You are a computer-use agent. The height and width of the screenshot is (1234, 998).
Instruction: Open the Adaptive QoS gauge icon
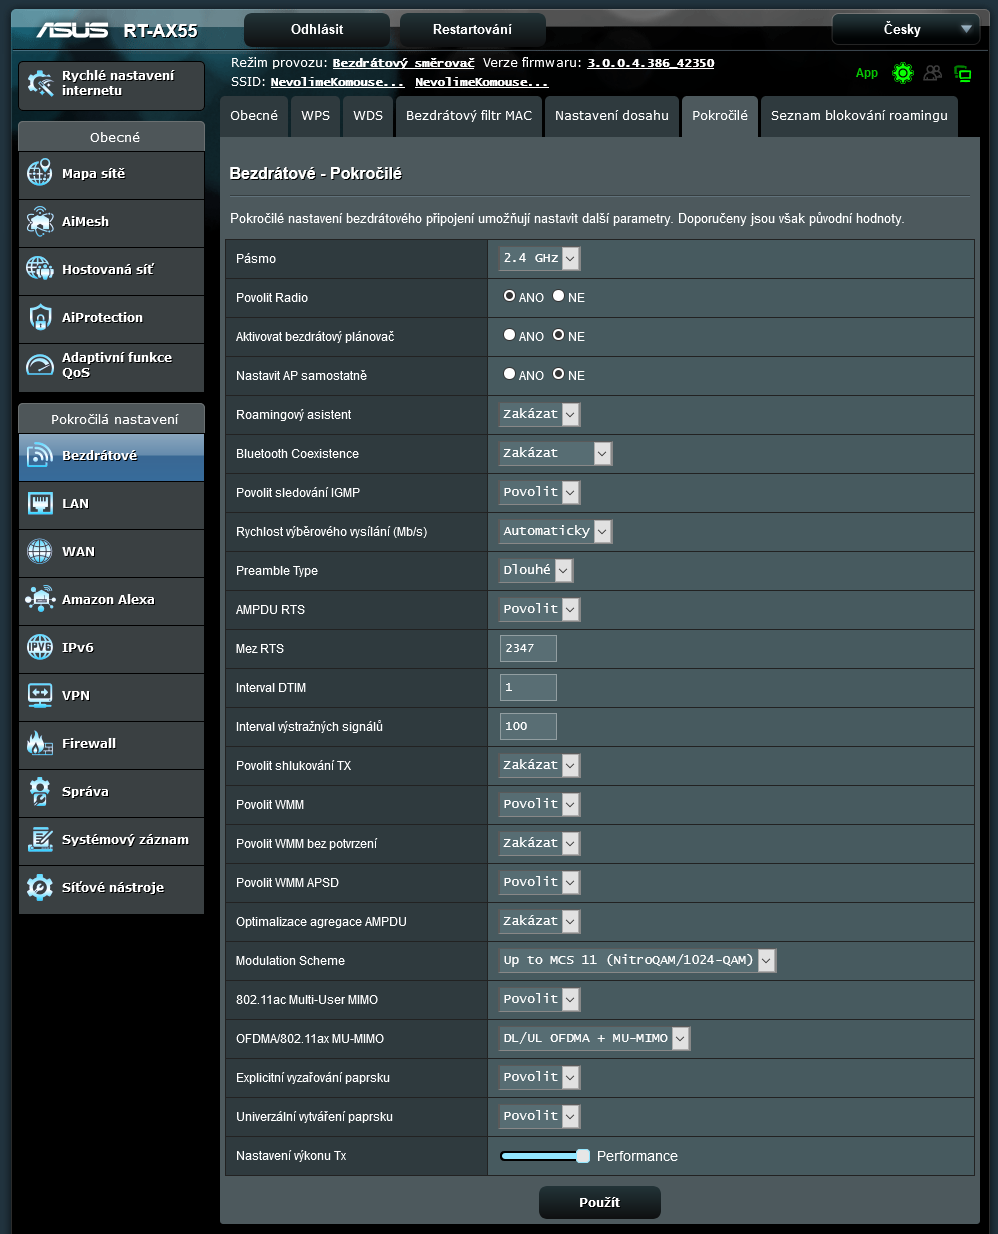(x=40, y=365)
